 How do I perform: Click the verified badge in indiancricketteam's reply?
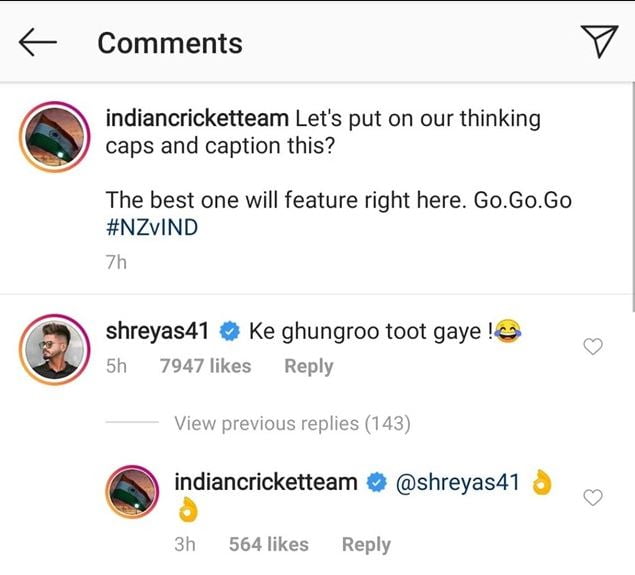(377, 483)
